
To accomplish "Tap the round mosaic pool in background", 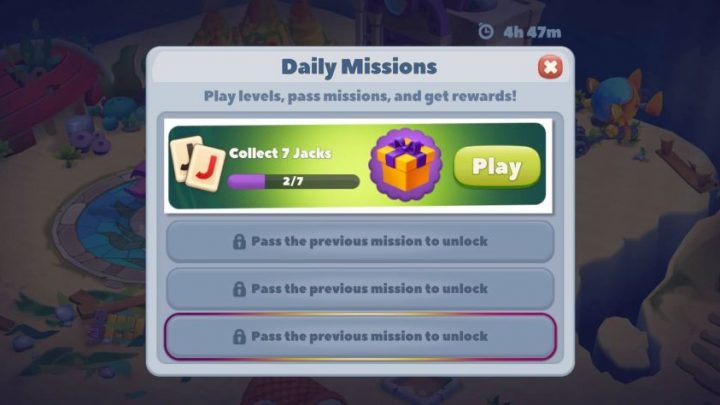I will [99, 227].
